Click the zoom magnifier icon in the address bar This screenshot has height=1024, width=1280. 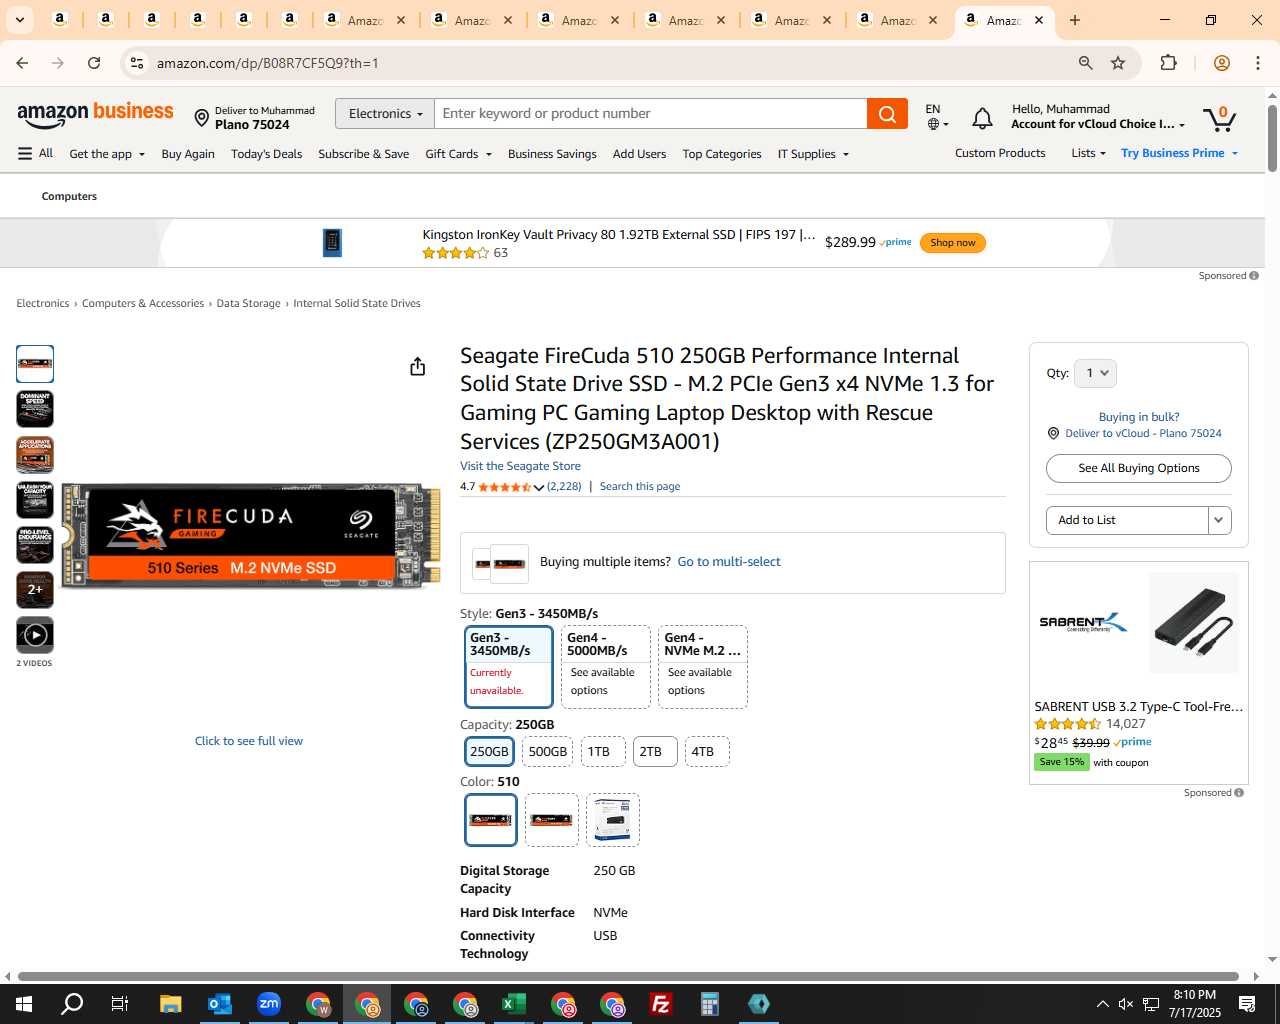point(1085,63)
